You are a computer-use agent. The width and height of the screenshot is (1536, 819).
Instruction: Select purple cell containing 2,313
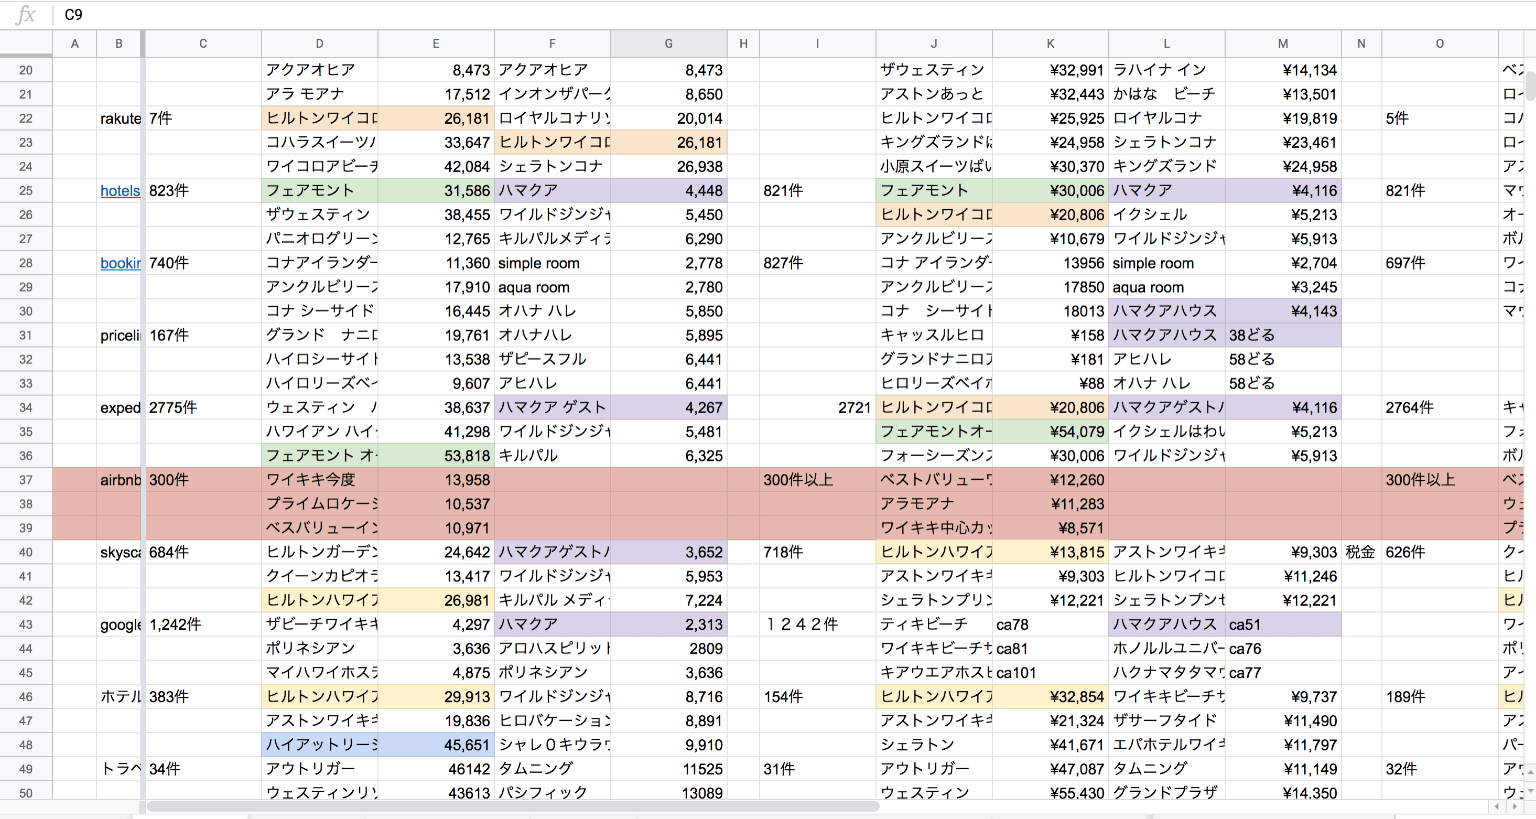pyautogui.click(x=669, y=624)
